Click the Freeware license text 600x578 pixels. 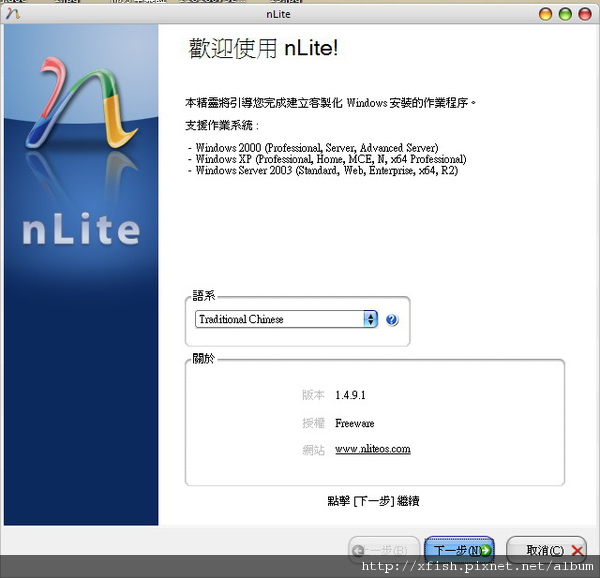coord(354,423)
